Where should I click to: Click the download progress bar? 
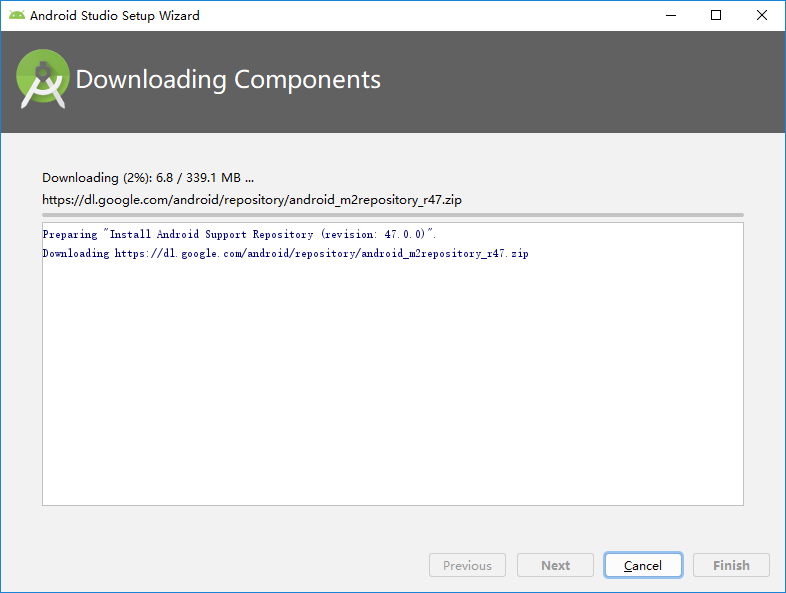(x=392, y=215)
